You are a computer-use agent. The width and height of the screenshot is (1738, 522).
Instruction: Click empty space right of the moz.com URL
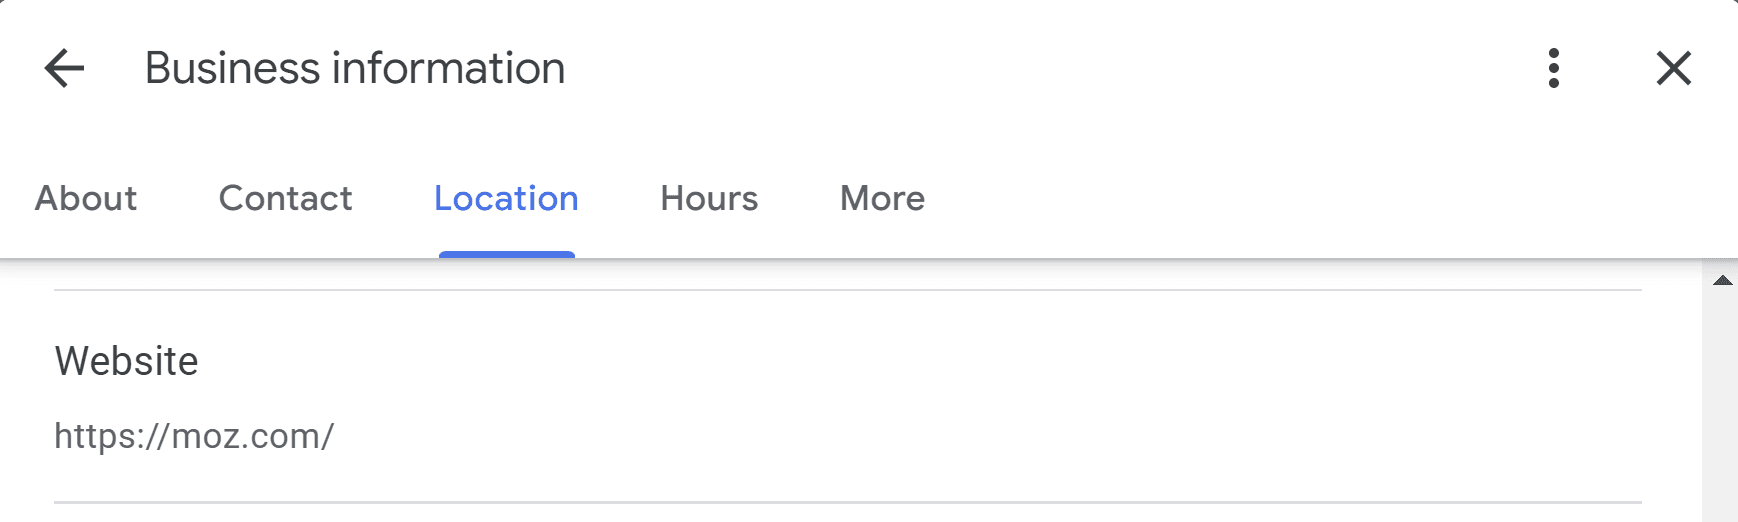coord(900,436)
